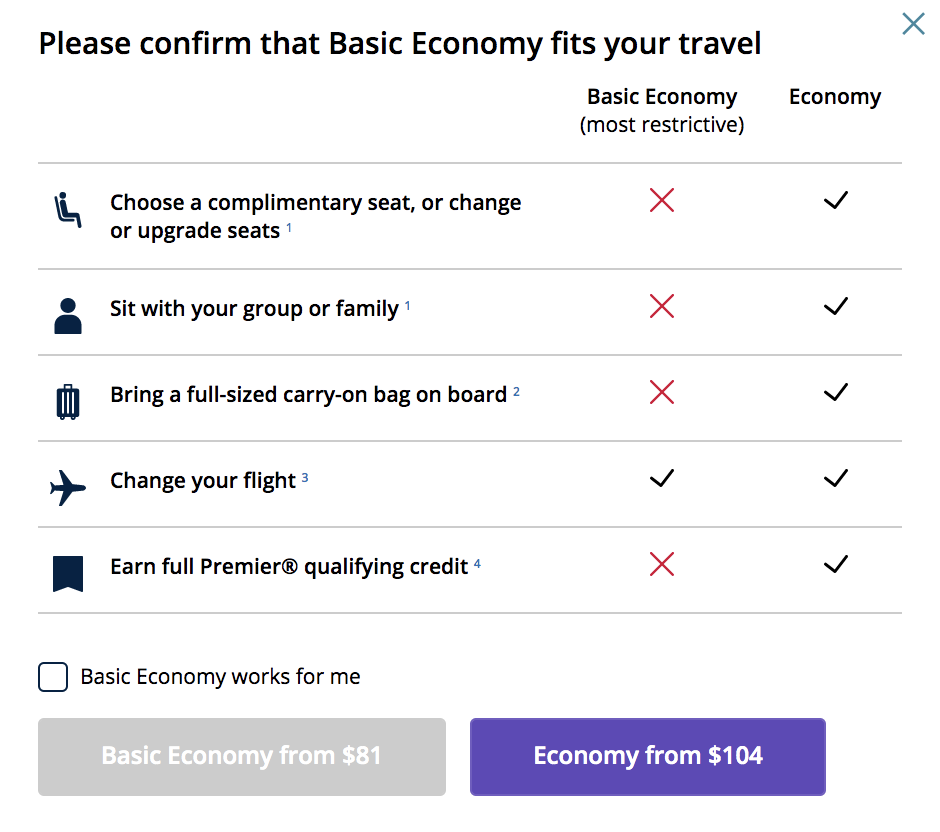Click the red X under Basic Economy seat row

click(661, 200)
